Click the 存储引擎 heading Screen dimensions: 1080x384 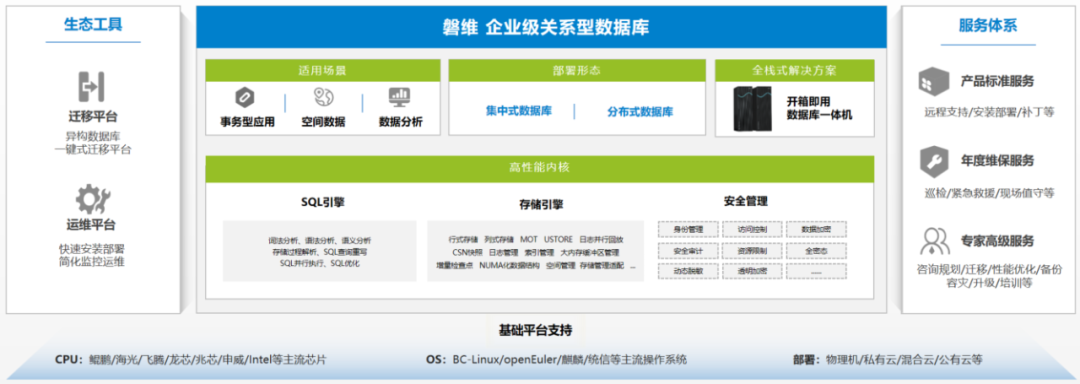[x=541, y=204]
